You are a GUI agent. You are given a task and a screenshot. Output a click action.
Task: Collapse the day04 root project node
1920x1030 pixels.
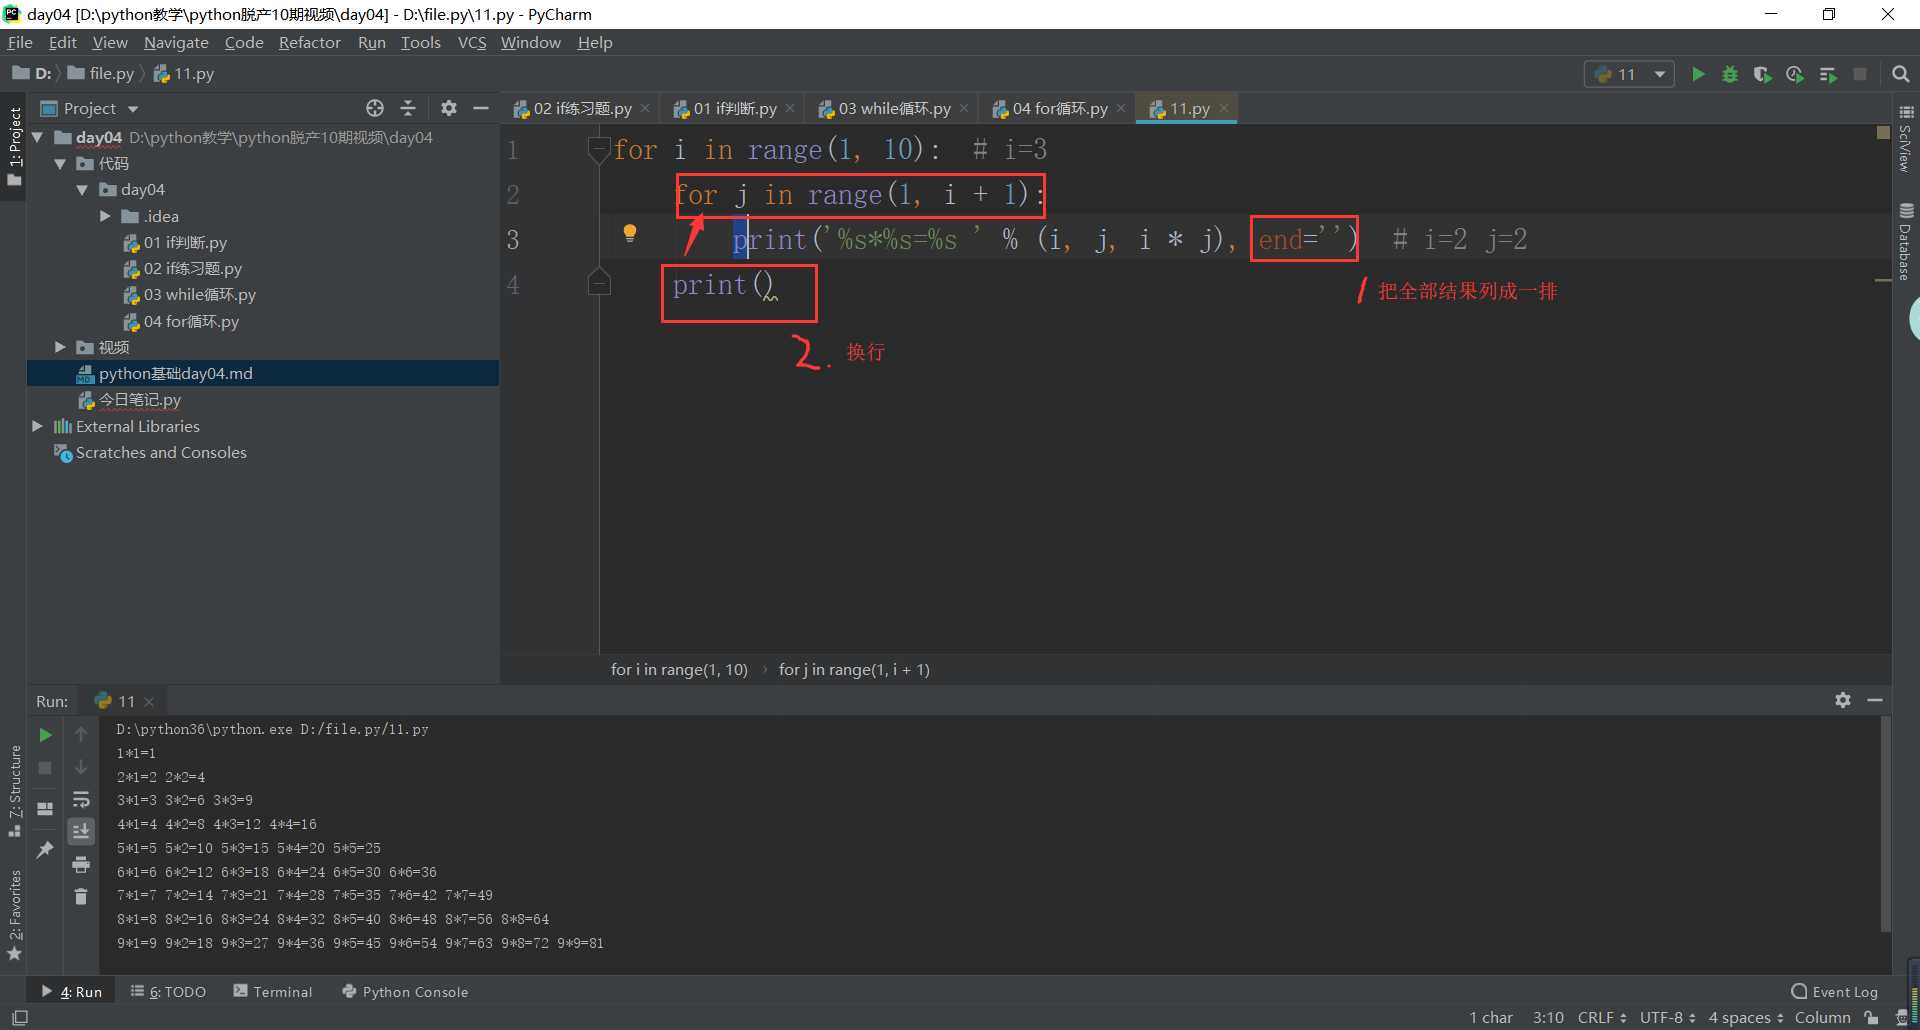pos(38,137)
